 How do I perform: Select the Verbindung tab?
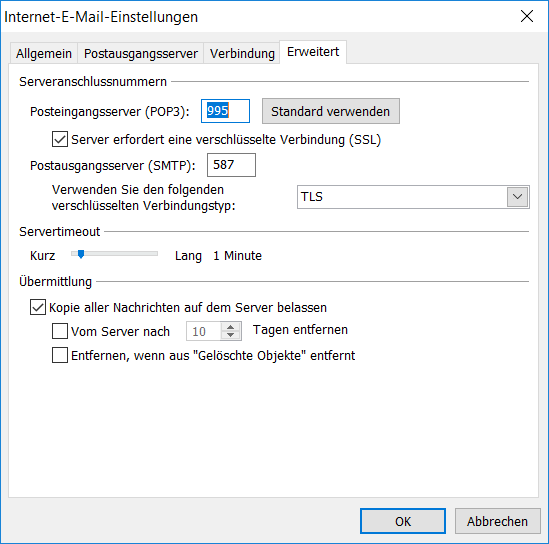242,54
